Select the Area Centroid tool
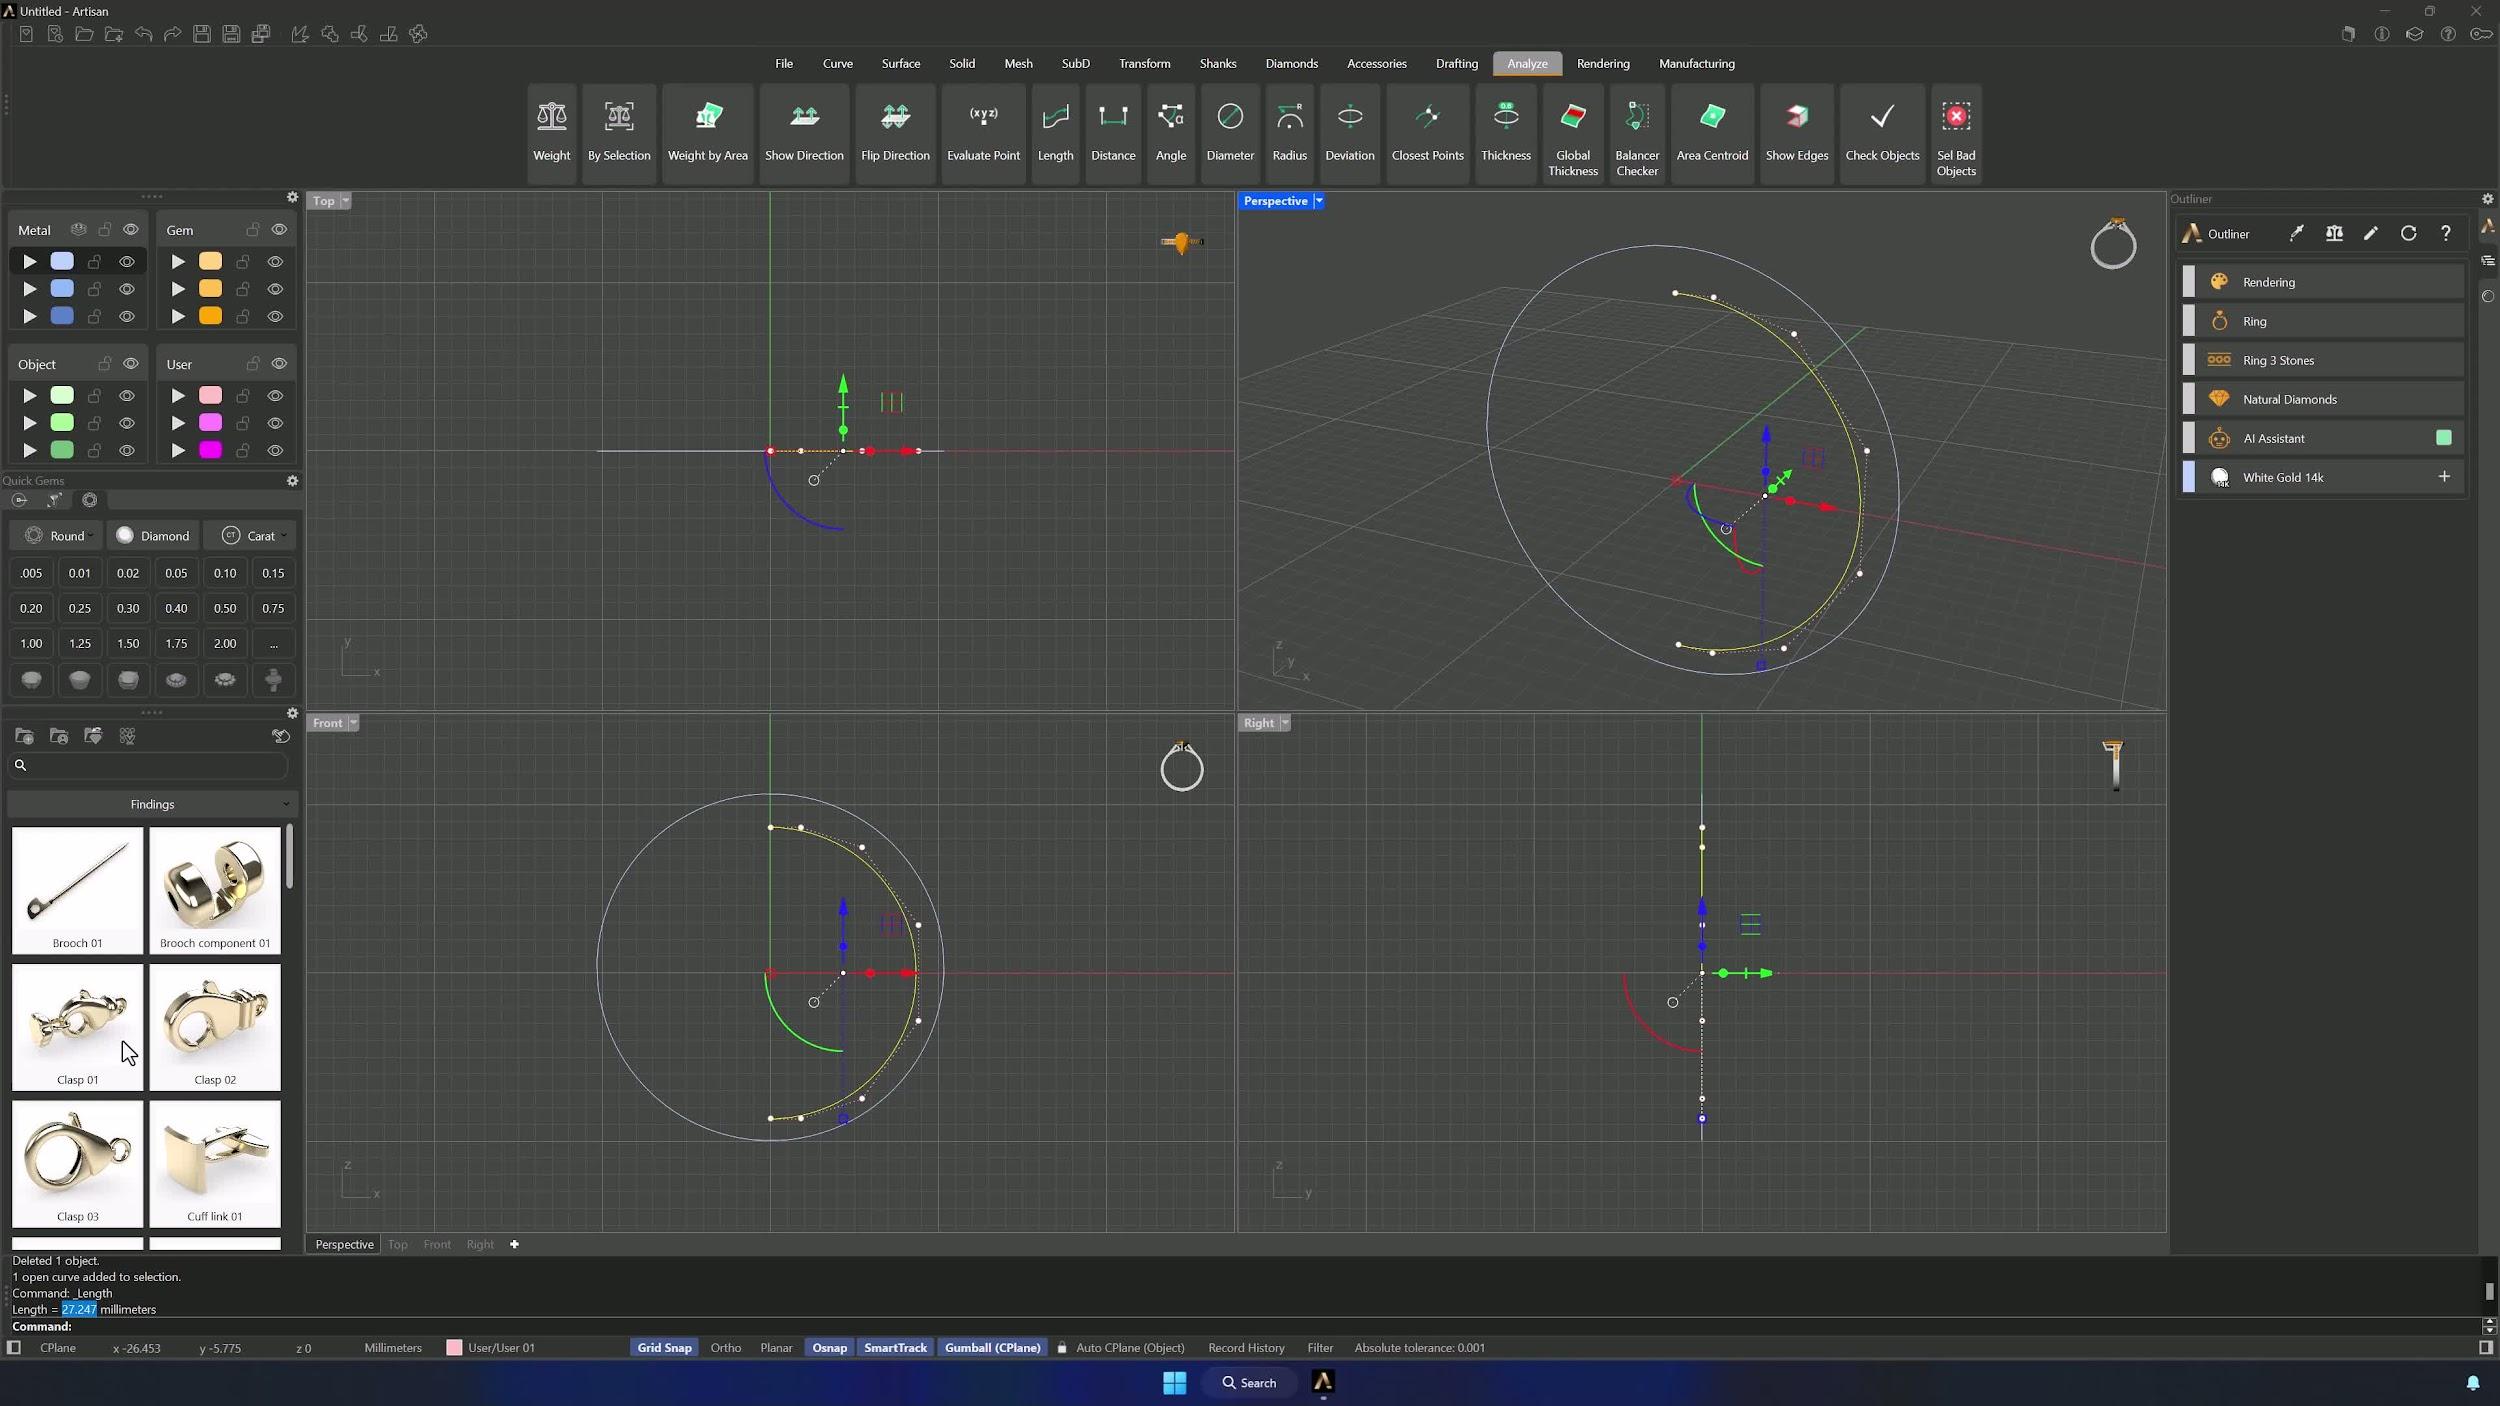Image resolution: width=2500 pixels, height=1406 pixels. point(1712,132)
